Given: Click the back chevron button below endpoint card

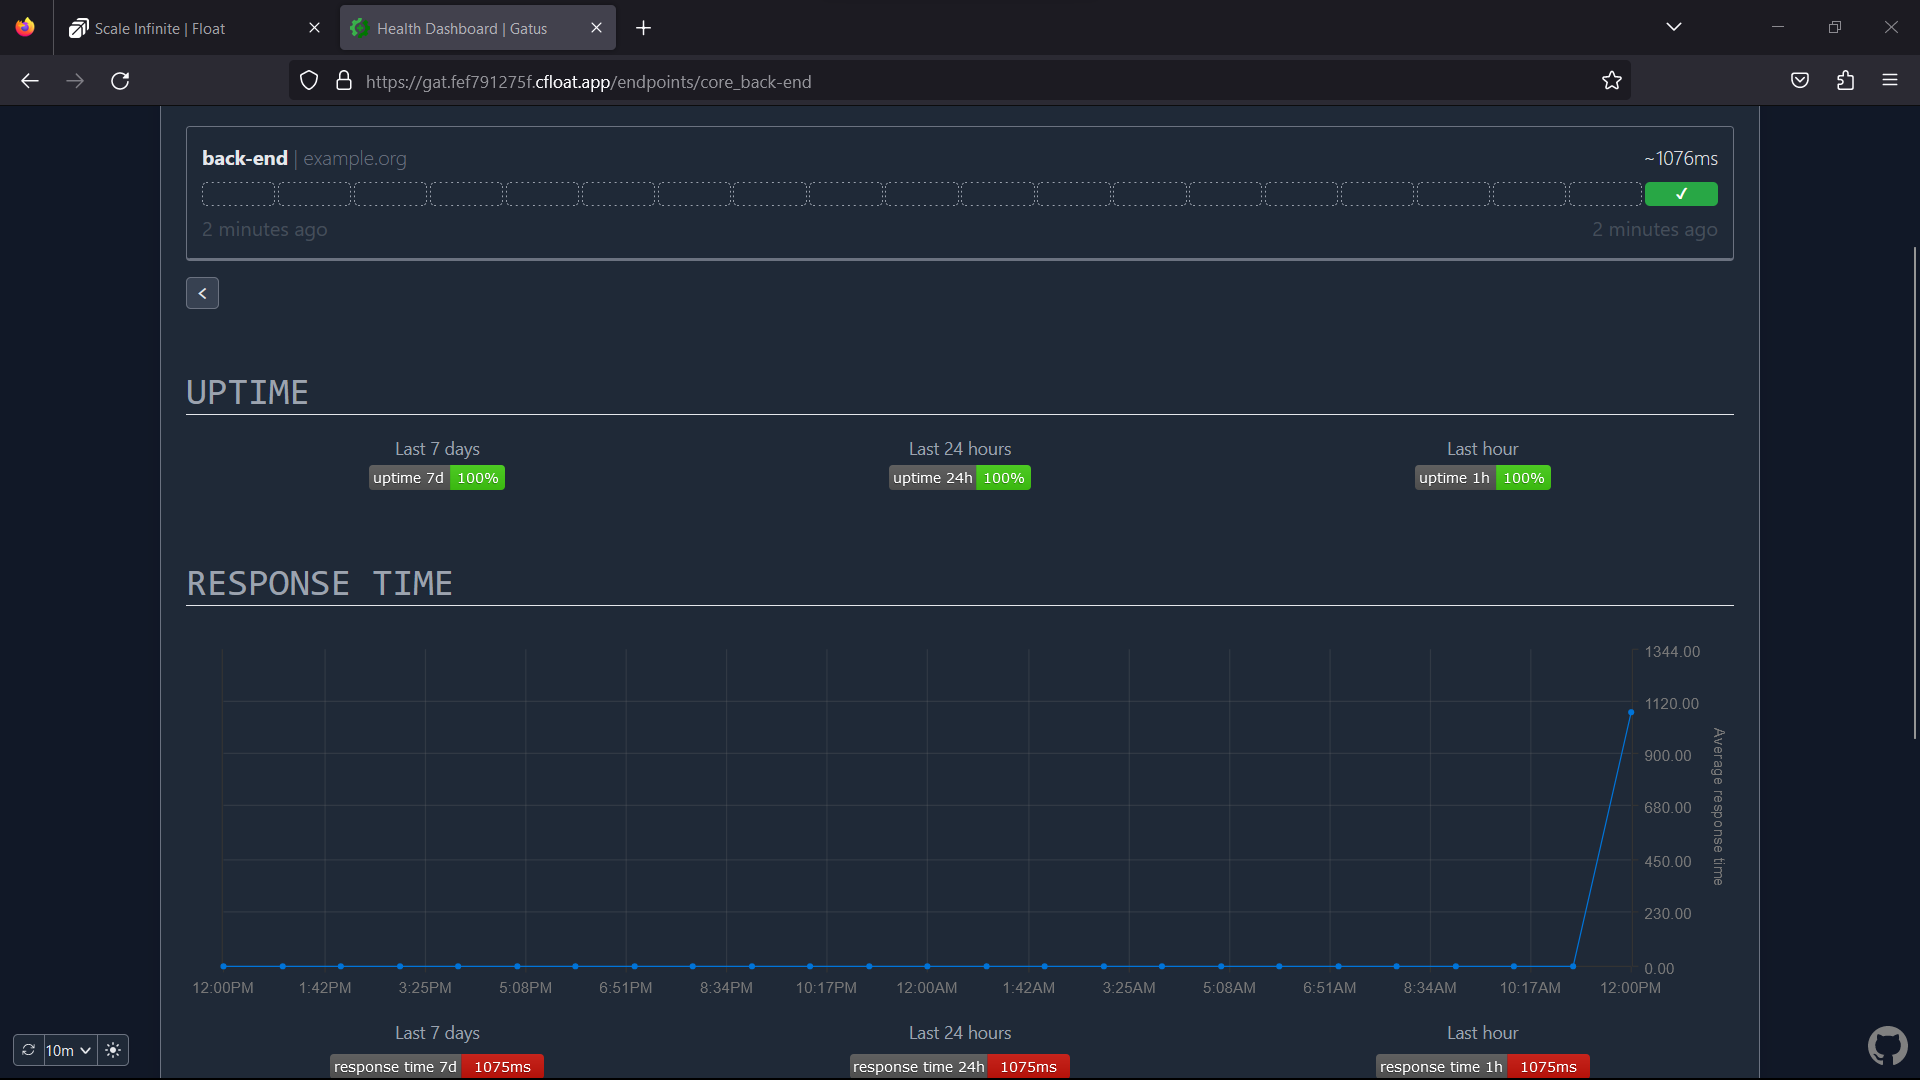Looking at the screenshot, I should (202, 293).
